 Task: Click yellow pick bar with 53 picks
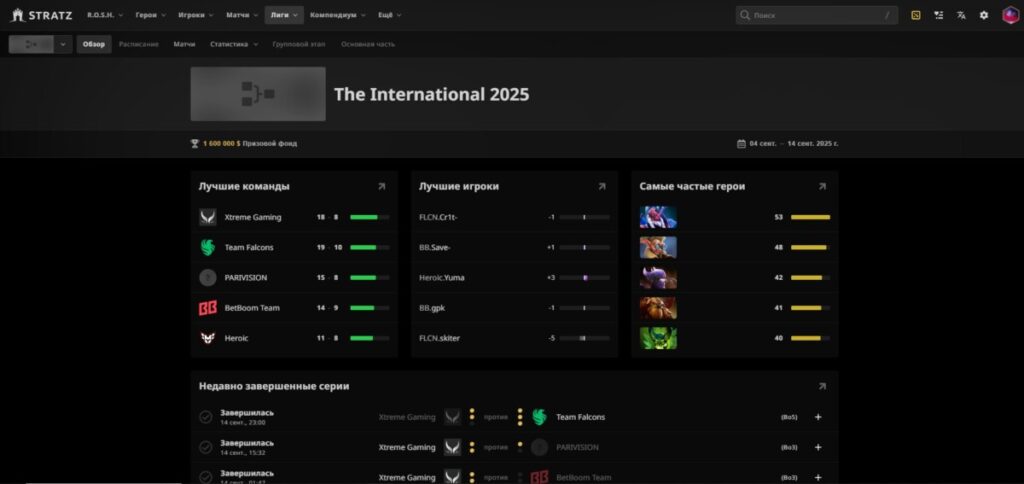[x=810, y=218]
